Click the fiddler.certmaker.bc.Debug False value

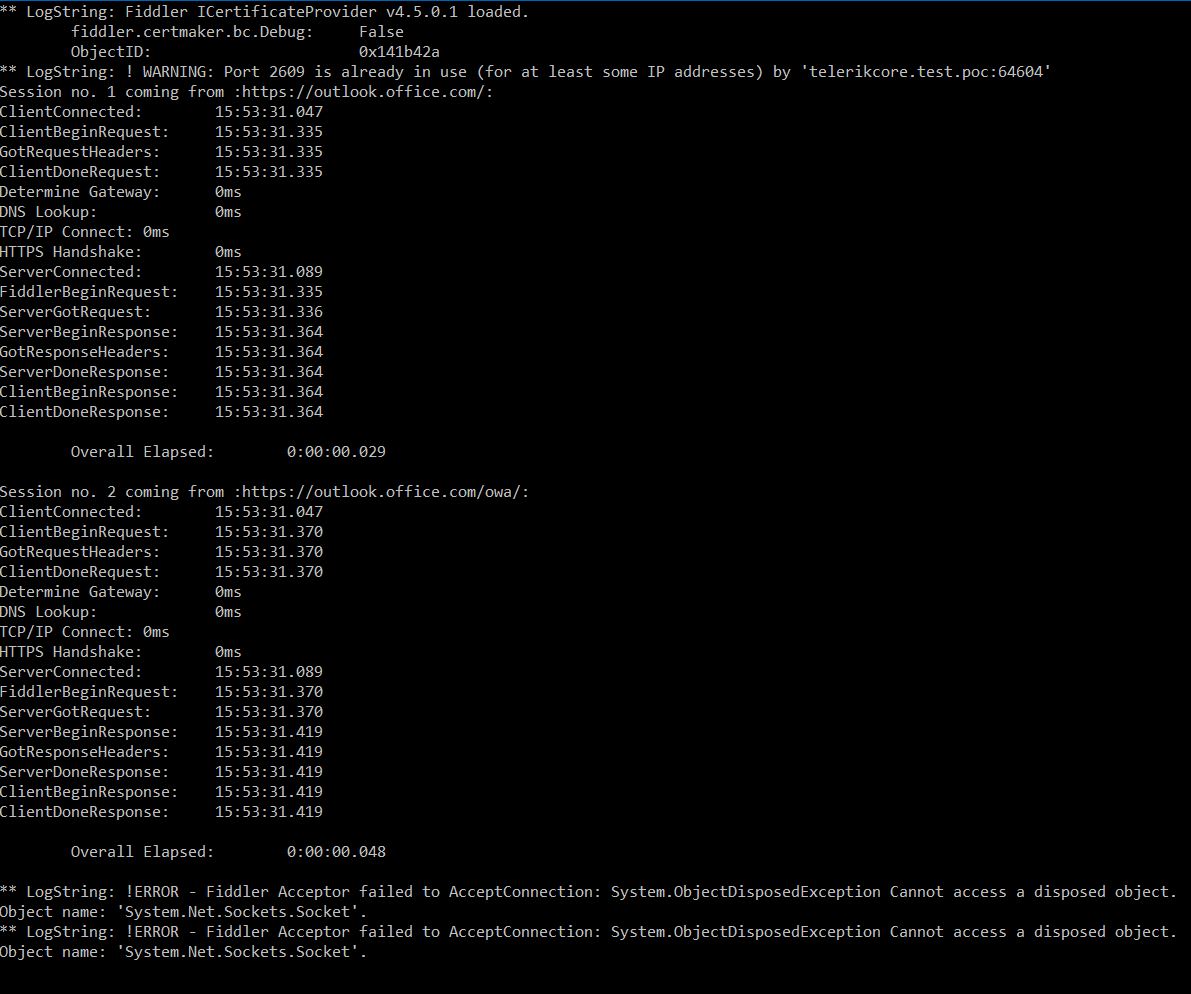[381, 32]
